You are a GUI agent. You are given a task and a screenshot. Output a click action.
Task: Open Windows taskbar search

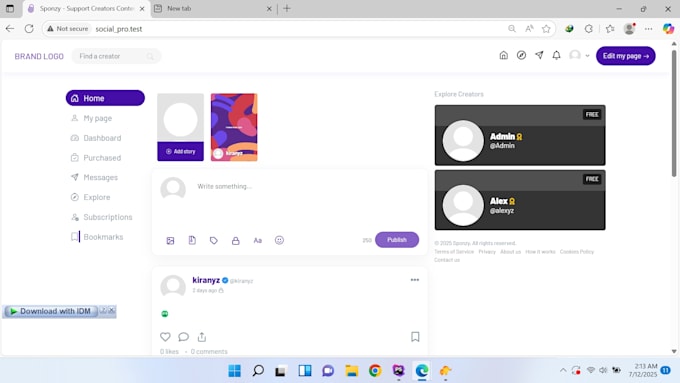point(258,371)
